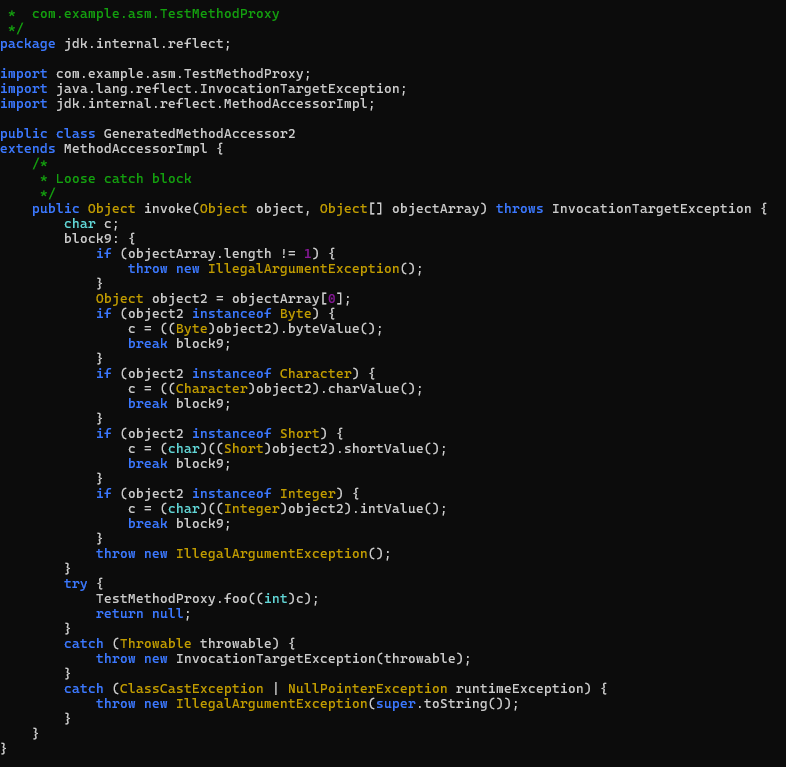Click the 'return null;' statement
This screenshot has width=786, height=767.
pyautogui.click(x=143, y=614)
